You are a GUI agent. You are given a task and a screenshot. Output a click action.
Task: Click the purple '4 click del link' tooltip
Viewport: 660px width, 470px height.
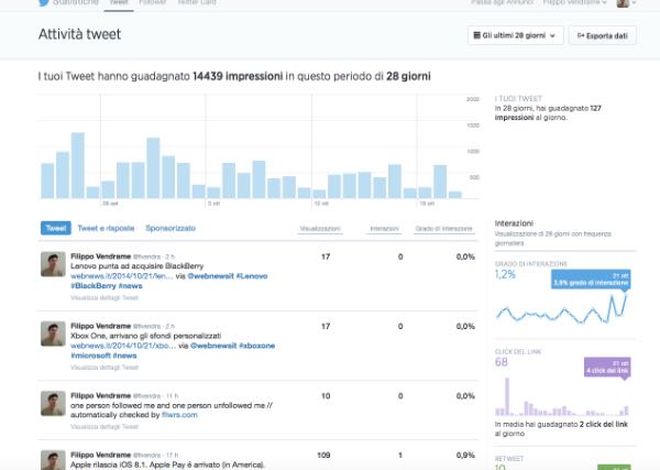coord(607,367)
